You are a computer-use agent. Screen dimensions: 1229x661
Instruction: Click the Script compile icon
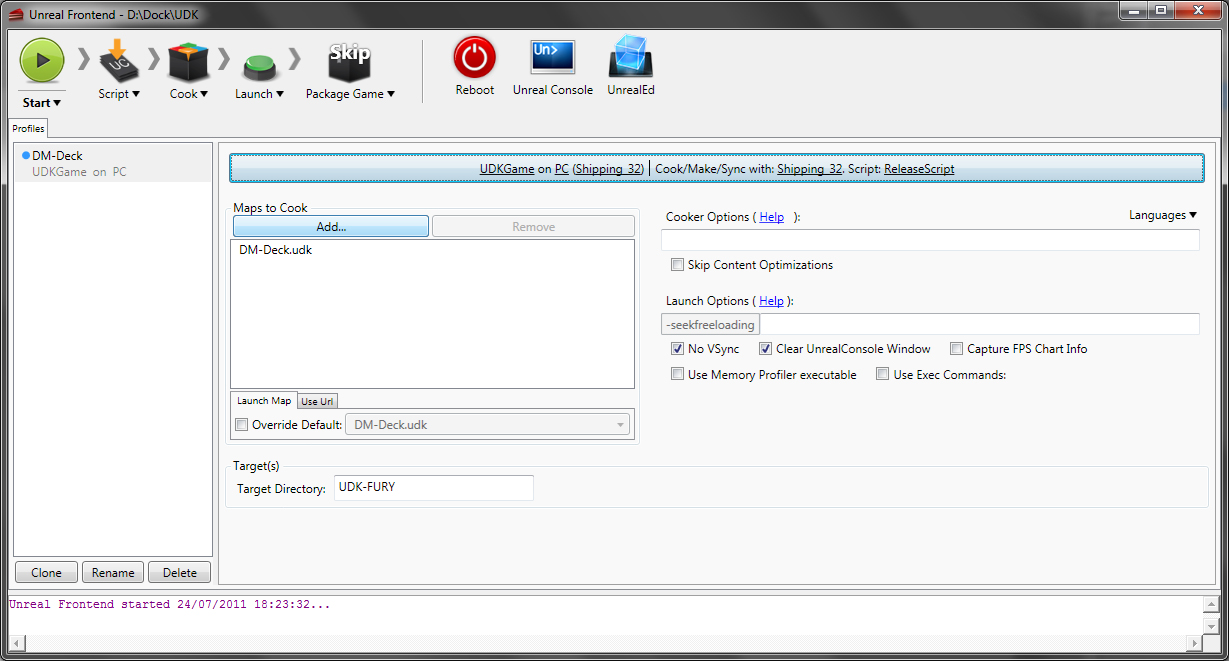pyautogui.click(x=119, y=62)
